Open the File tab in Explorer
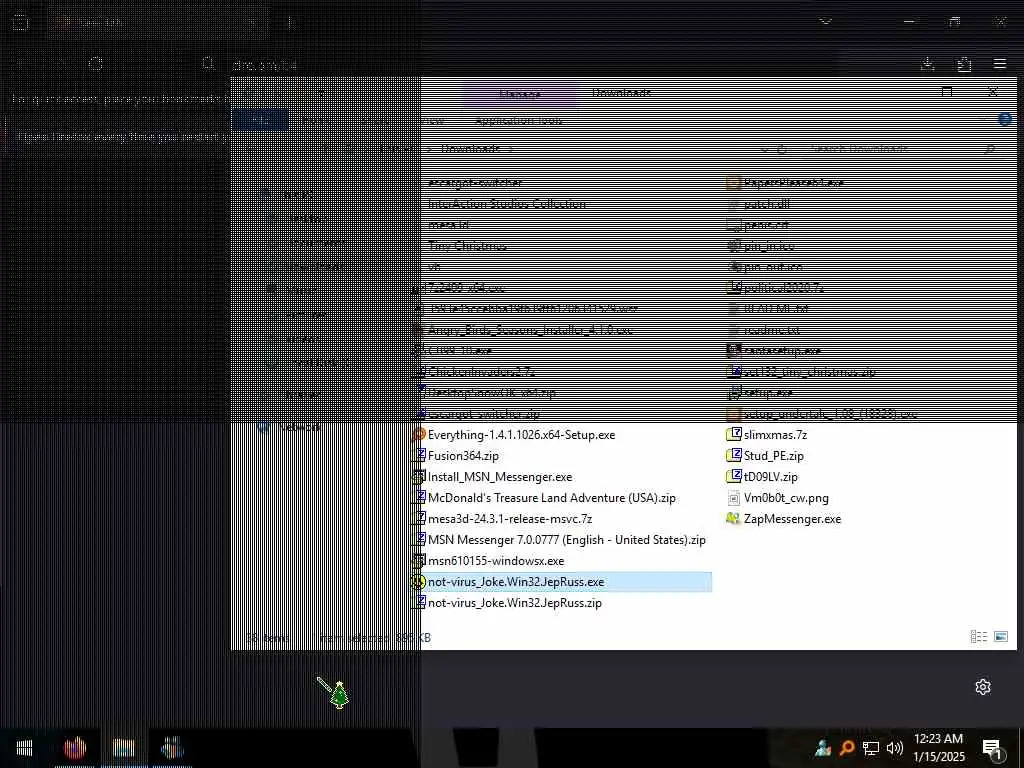 (261, 120)
